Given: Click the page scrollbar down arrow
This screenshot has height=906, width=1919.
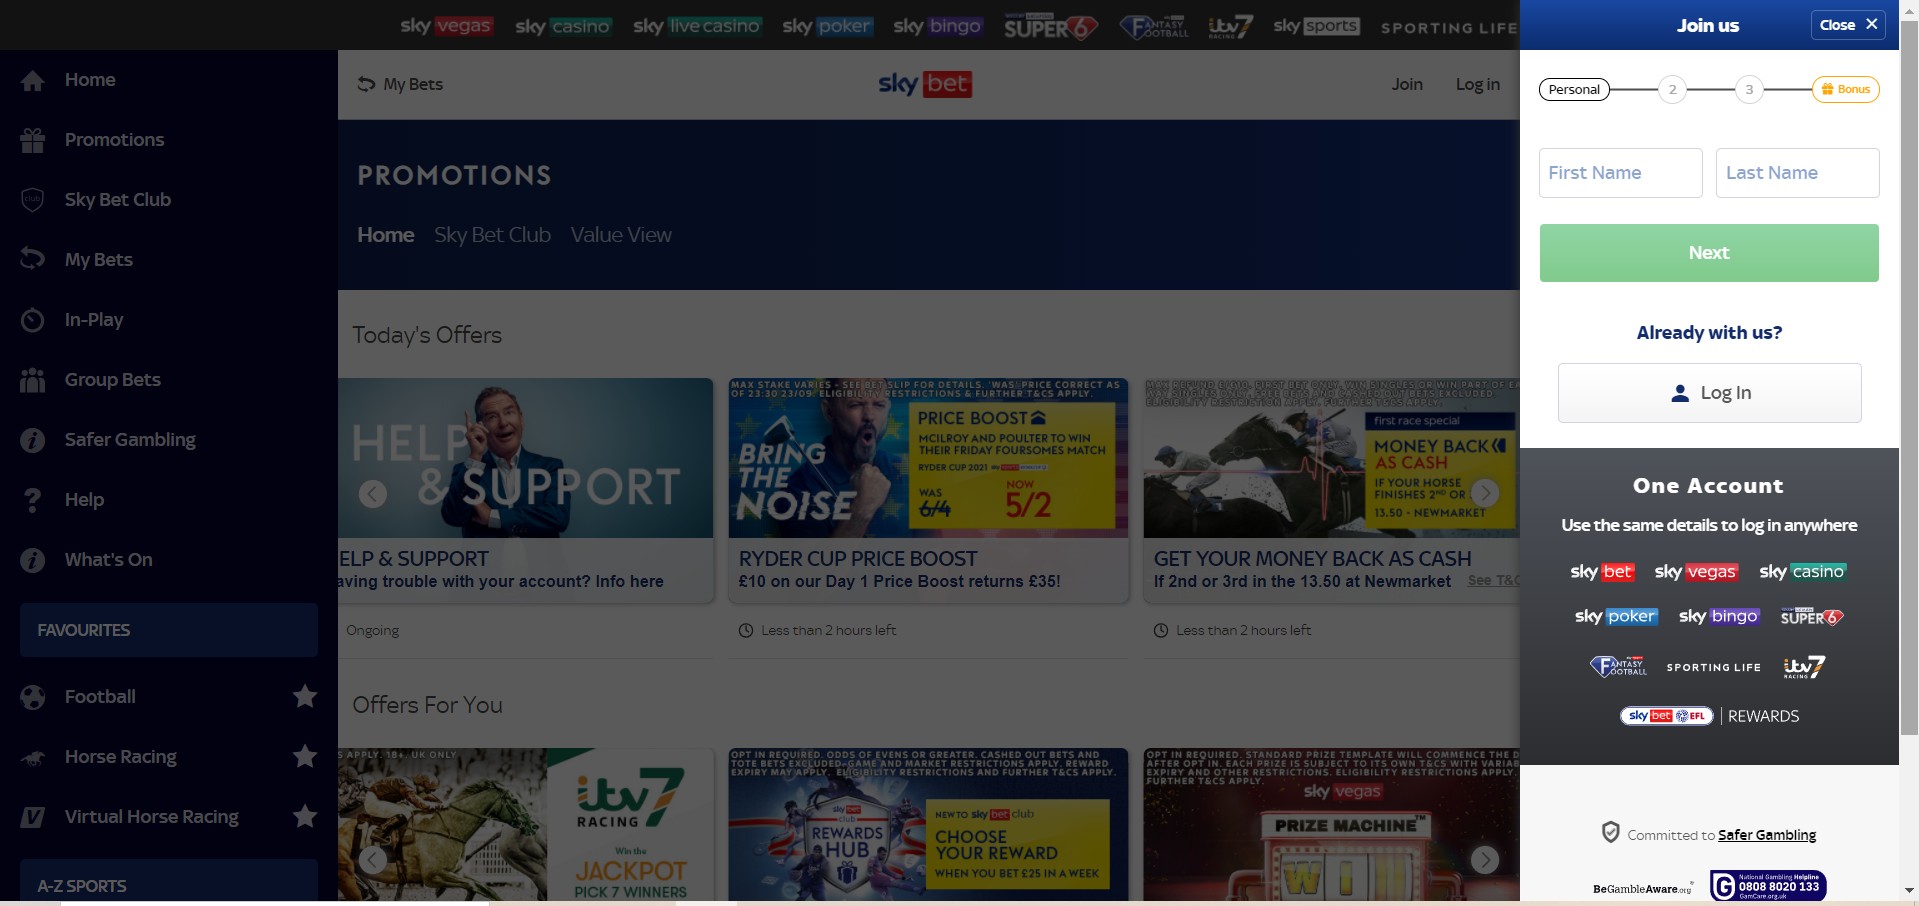Looking at the screenshot, I should 1909,890.
